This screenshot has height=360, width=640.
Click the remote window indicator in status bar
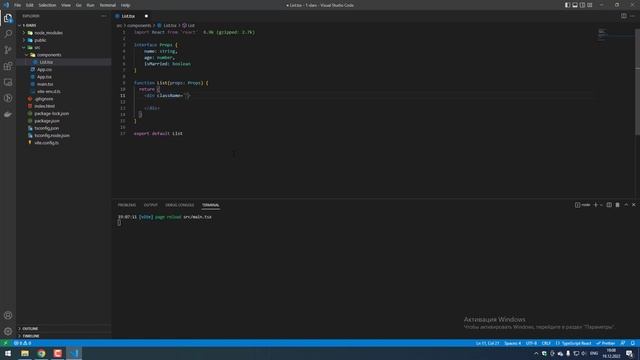5,343
